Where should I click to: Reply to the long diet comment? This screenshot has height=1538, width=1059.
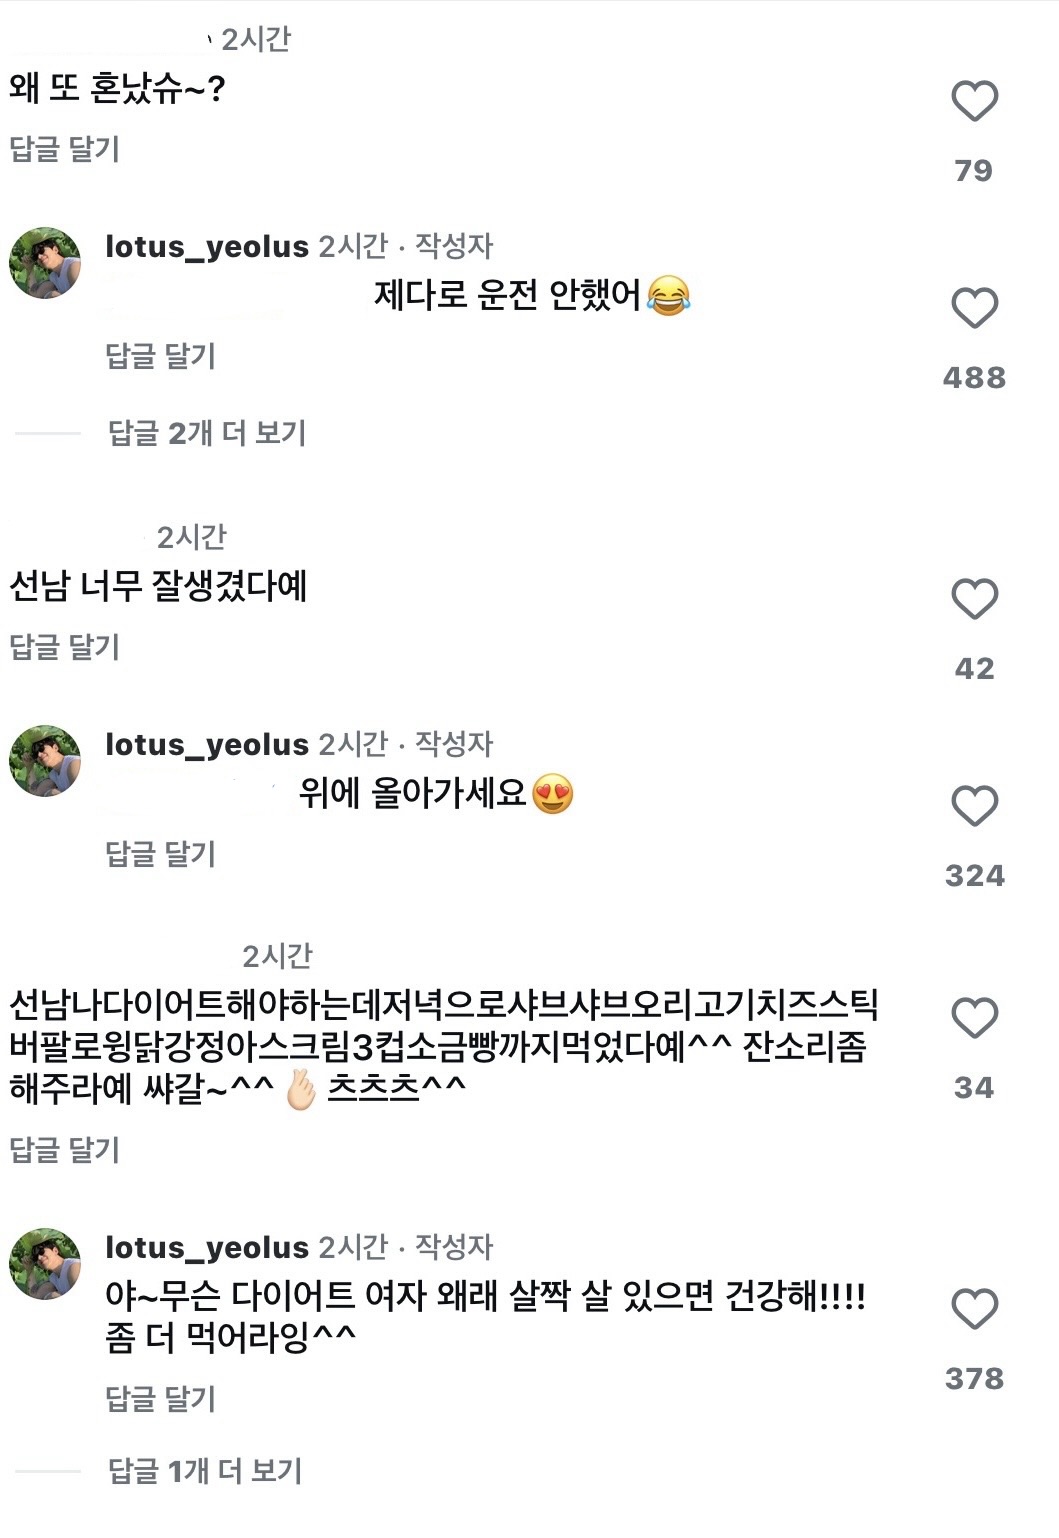click(x=64, y=1150)
